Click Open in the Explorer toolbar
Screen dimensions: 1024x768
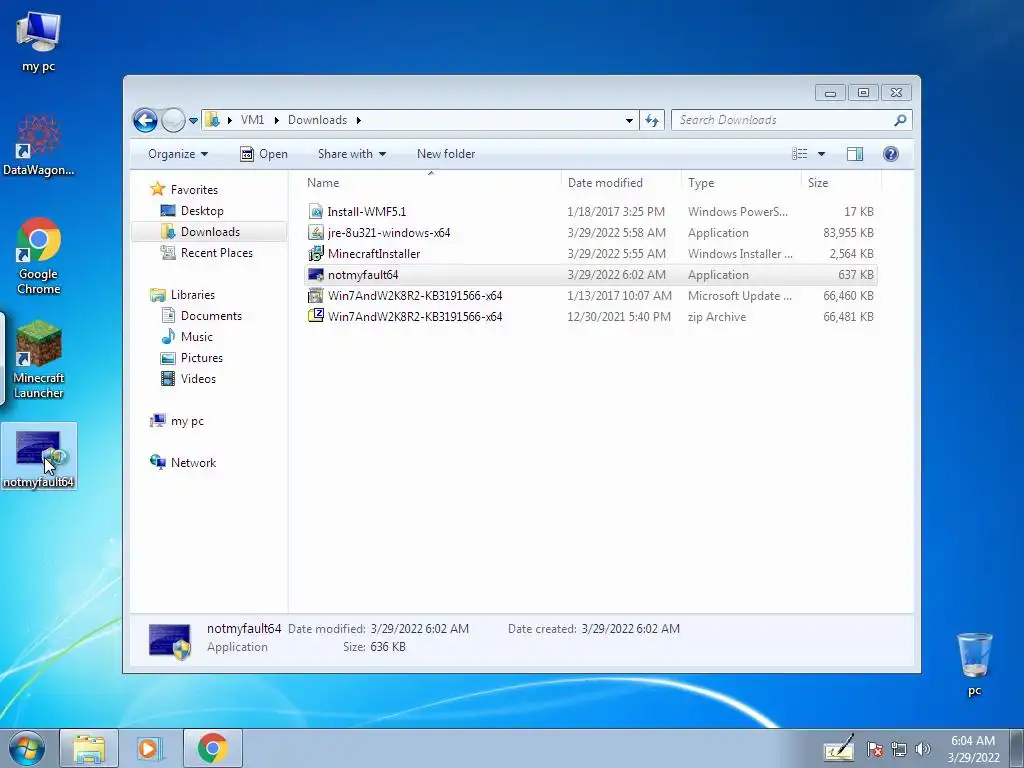(264, 154)
